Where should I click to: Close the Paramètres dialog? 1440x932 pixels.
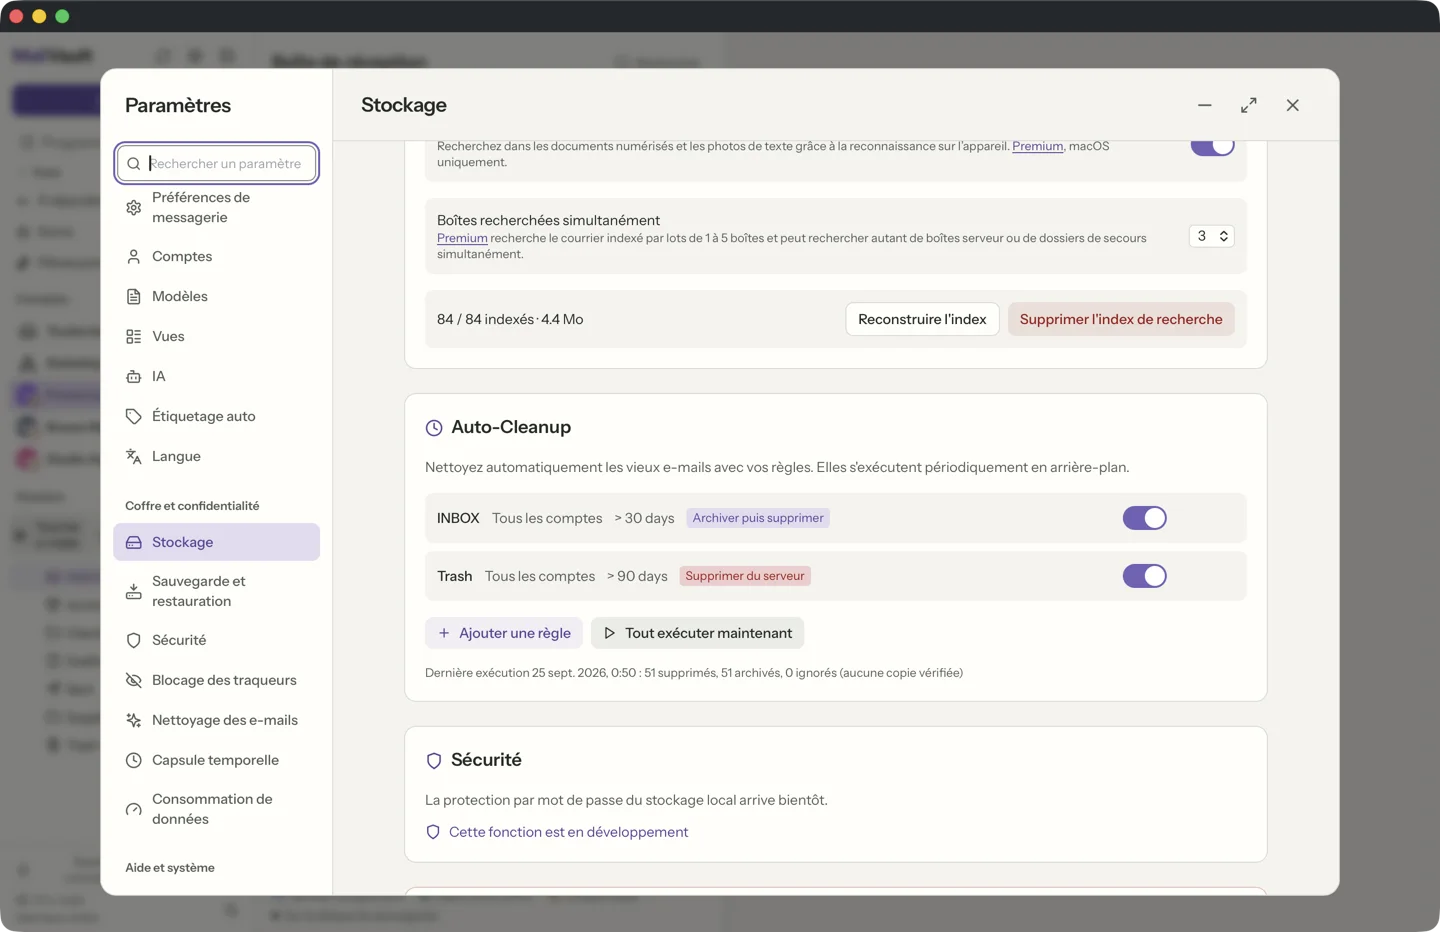1293,105
